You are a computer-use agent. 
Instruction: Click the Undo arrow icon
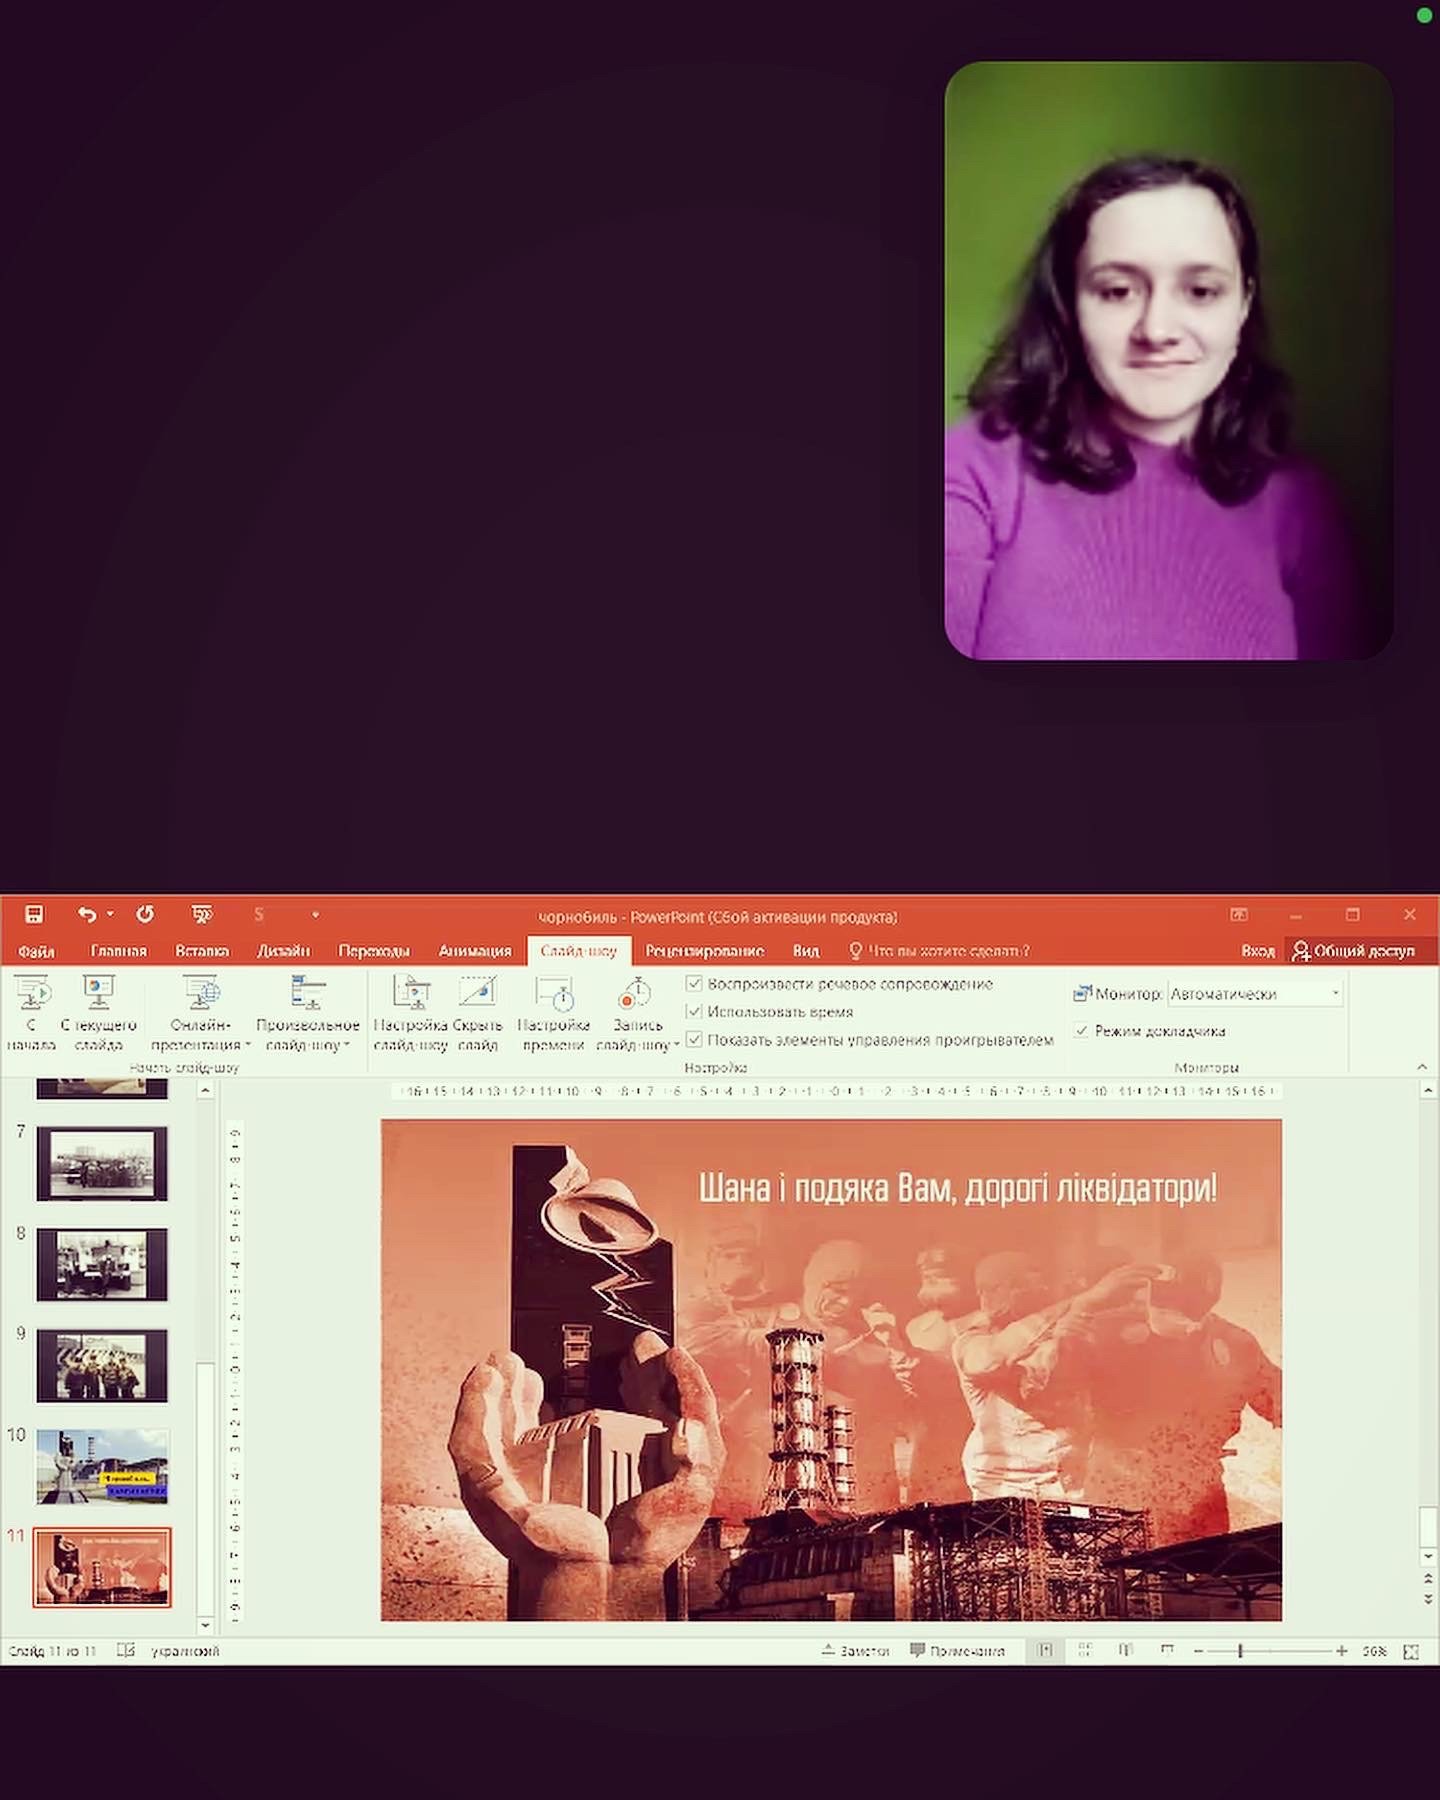tap(87, 914)
